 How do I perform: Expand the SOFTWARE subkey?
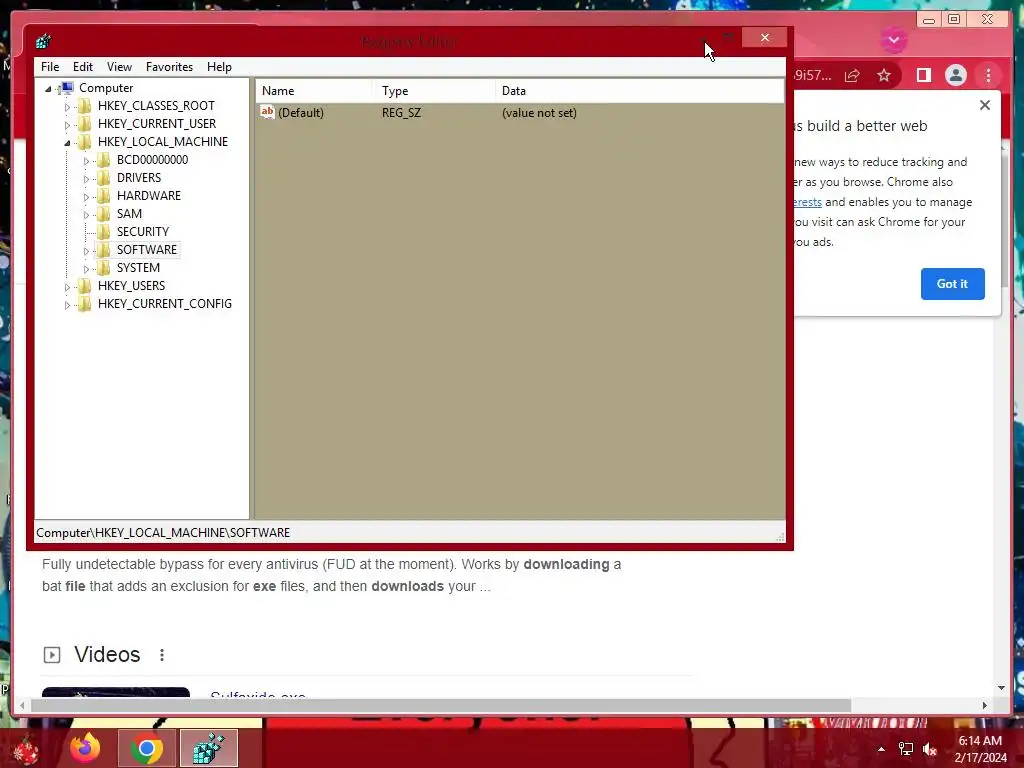click(x=86, y=251)
